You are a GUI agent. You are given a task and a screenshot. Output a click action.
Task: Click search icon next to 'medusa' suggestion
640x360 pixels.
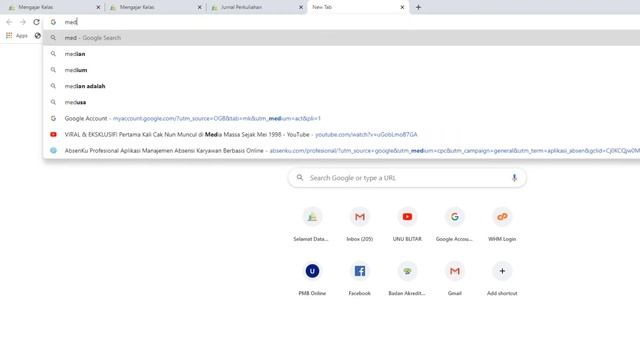click(x=53, y=102)
